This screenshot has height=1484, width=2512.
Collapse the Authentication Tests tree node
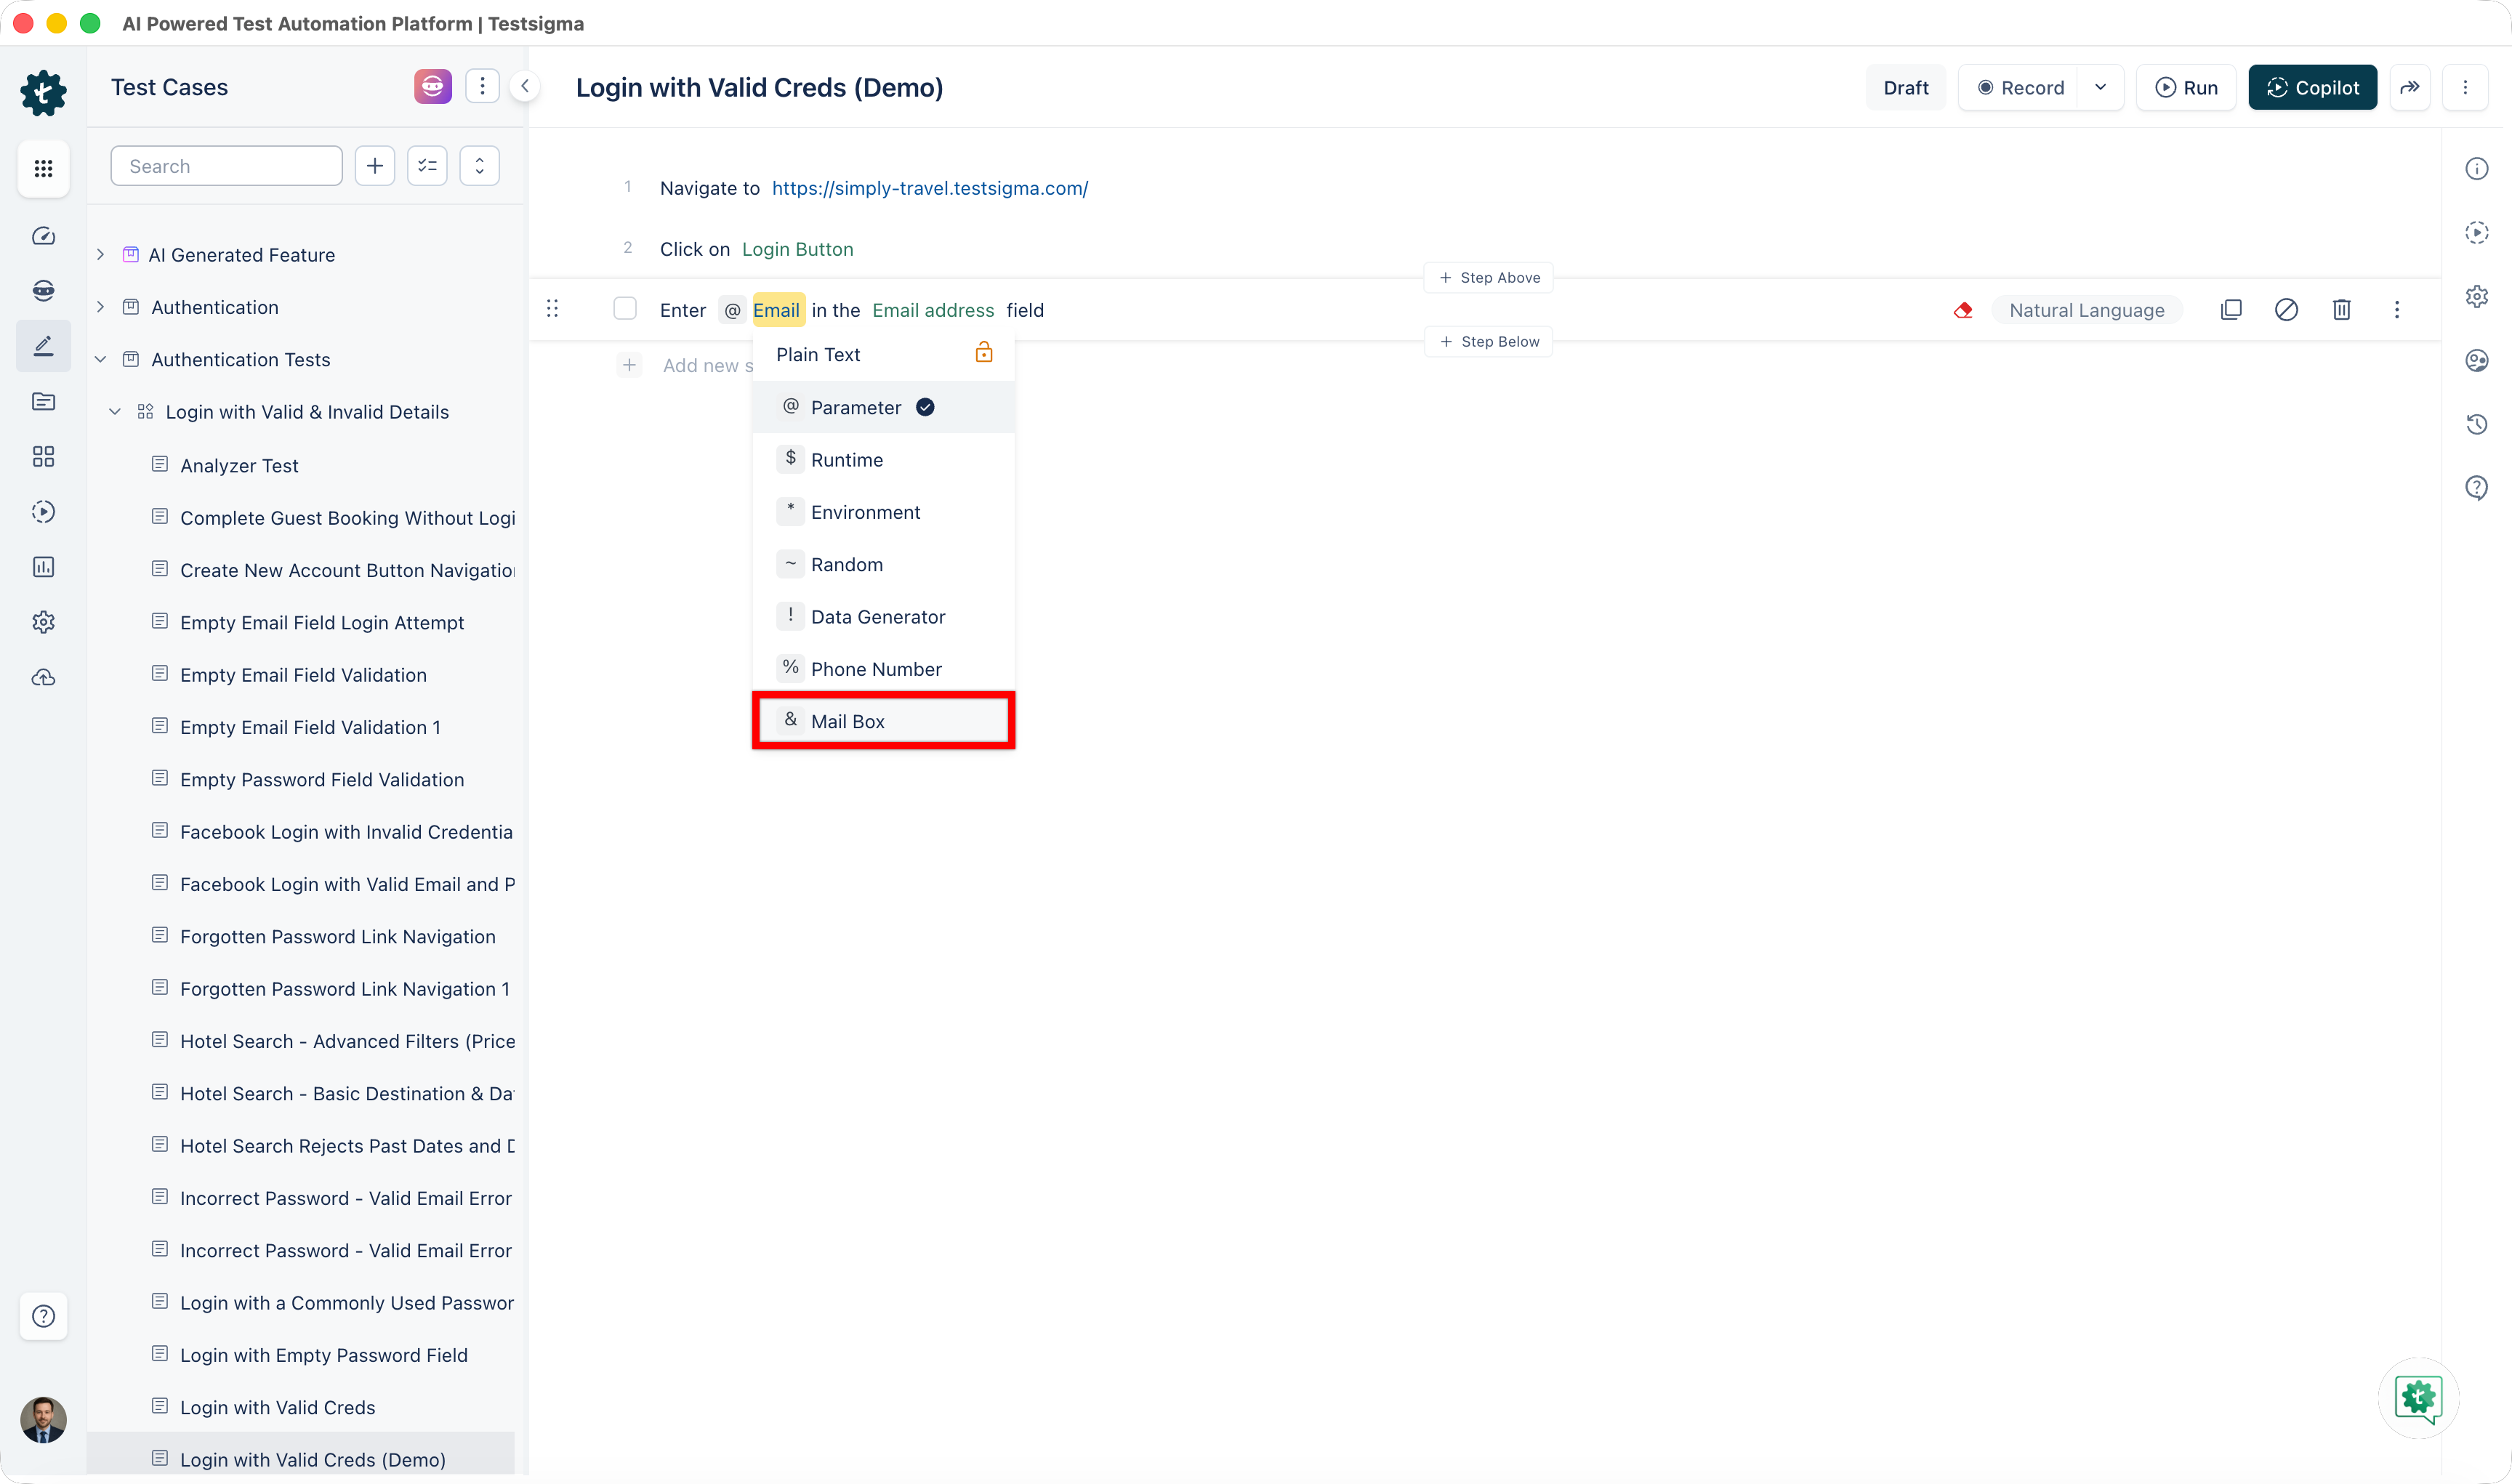[100, 359]
